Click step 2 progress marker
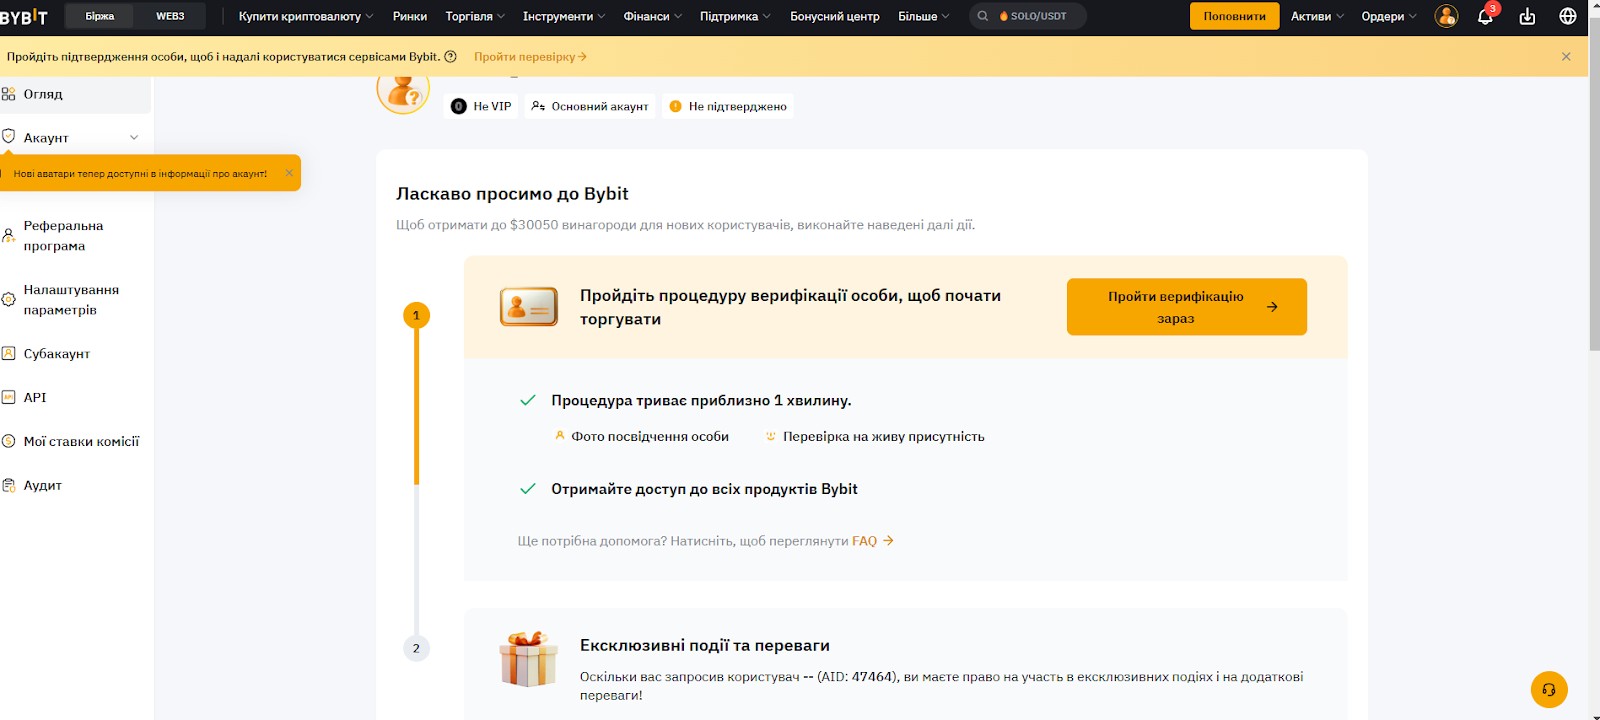The width and height of the screenshot is (1600, 720). tap(416, 648)
